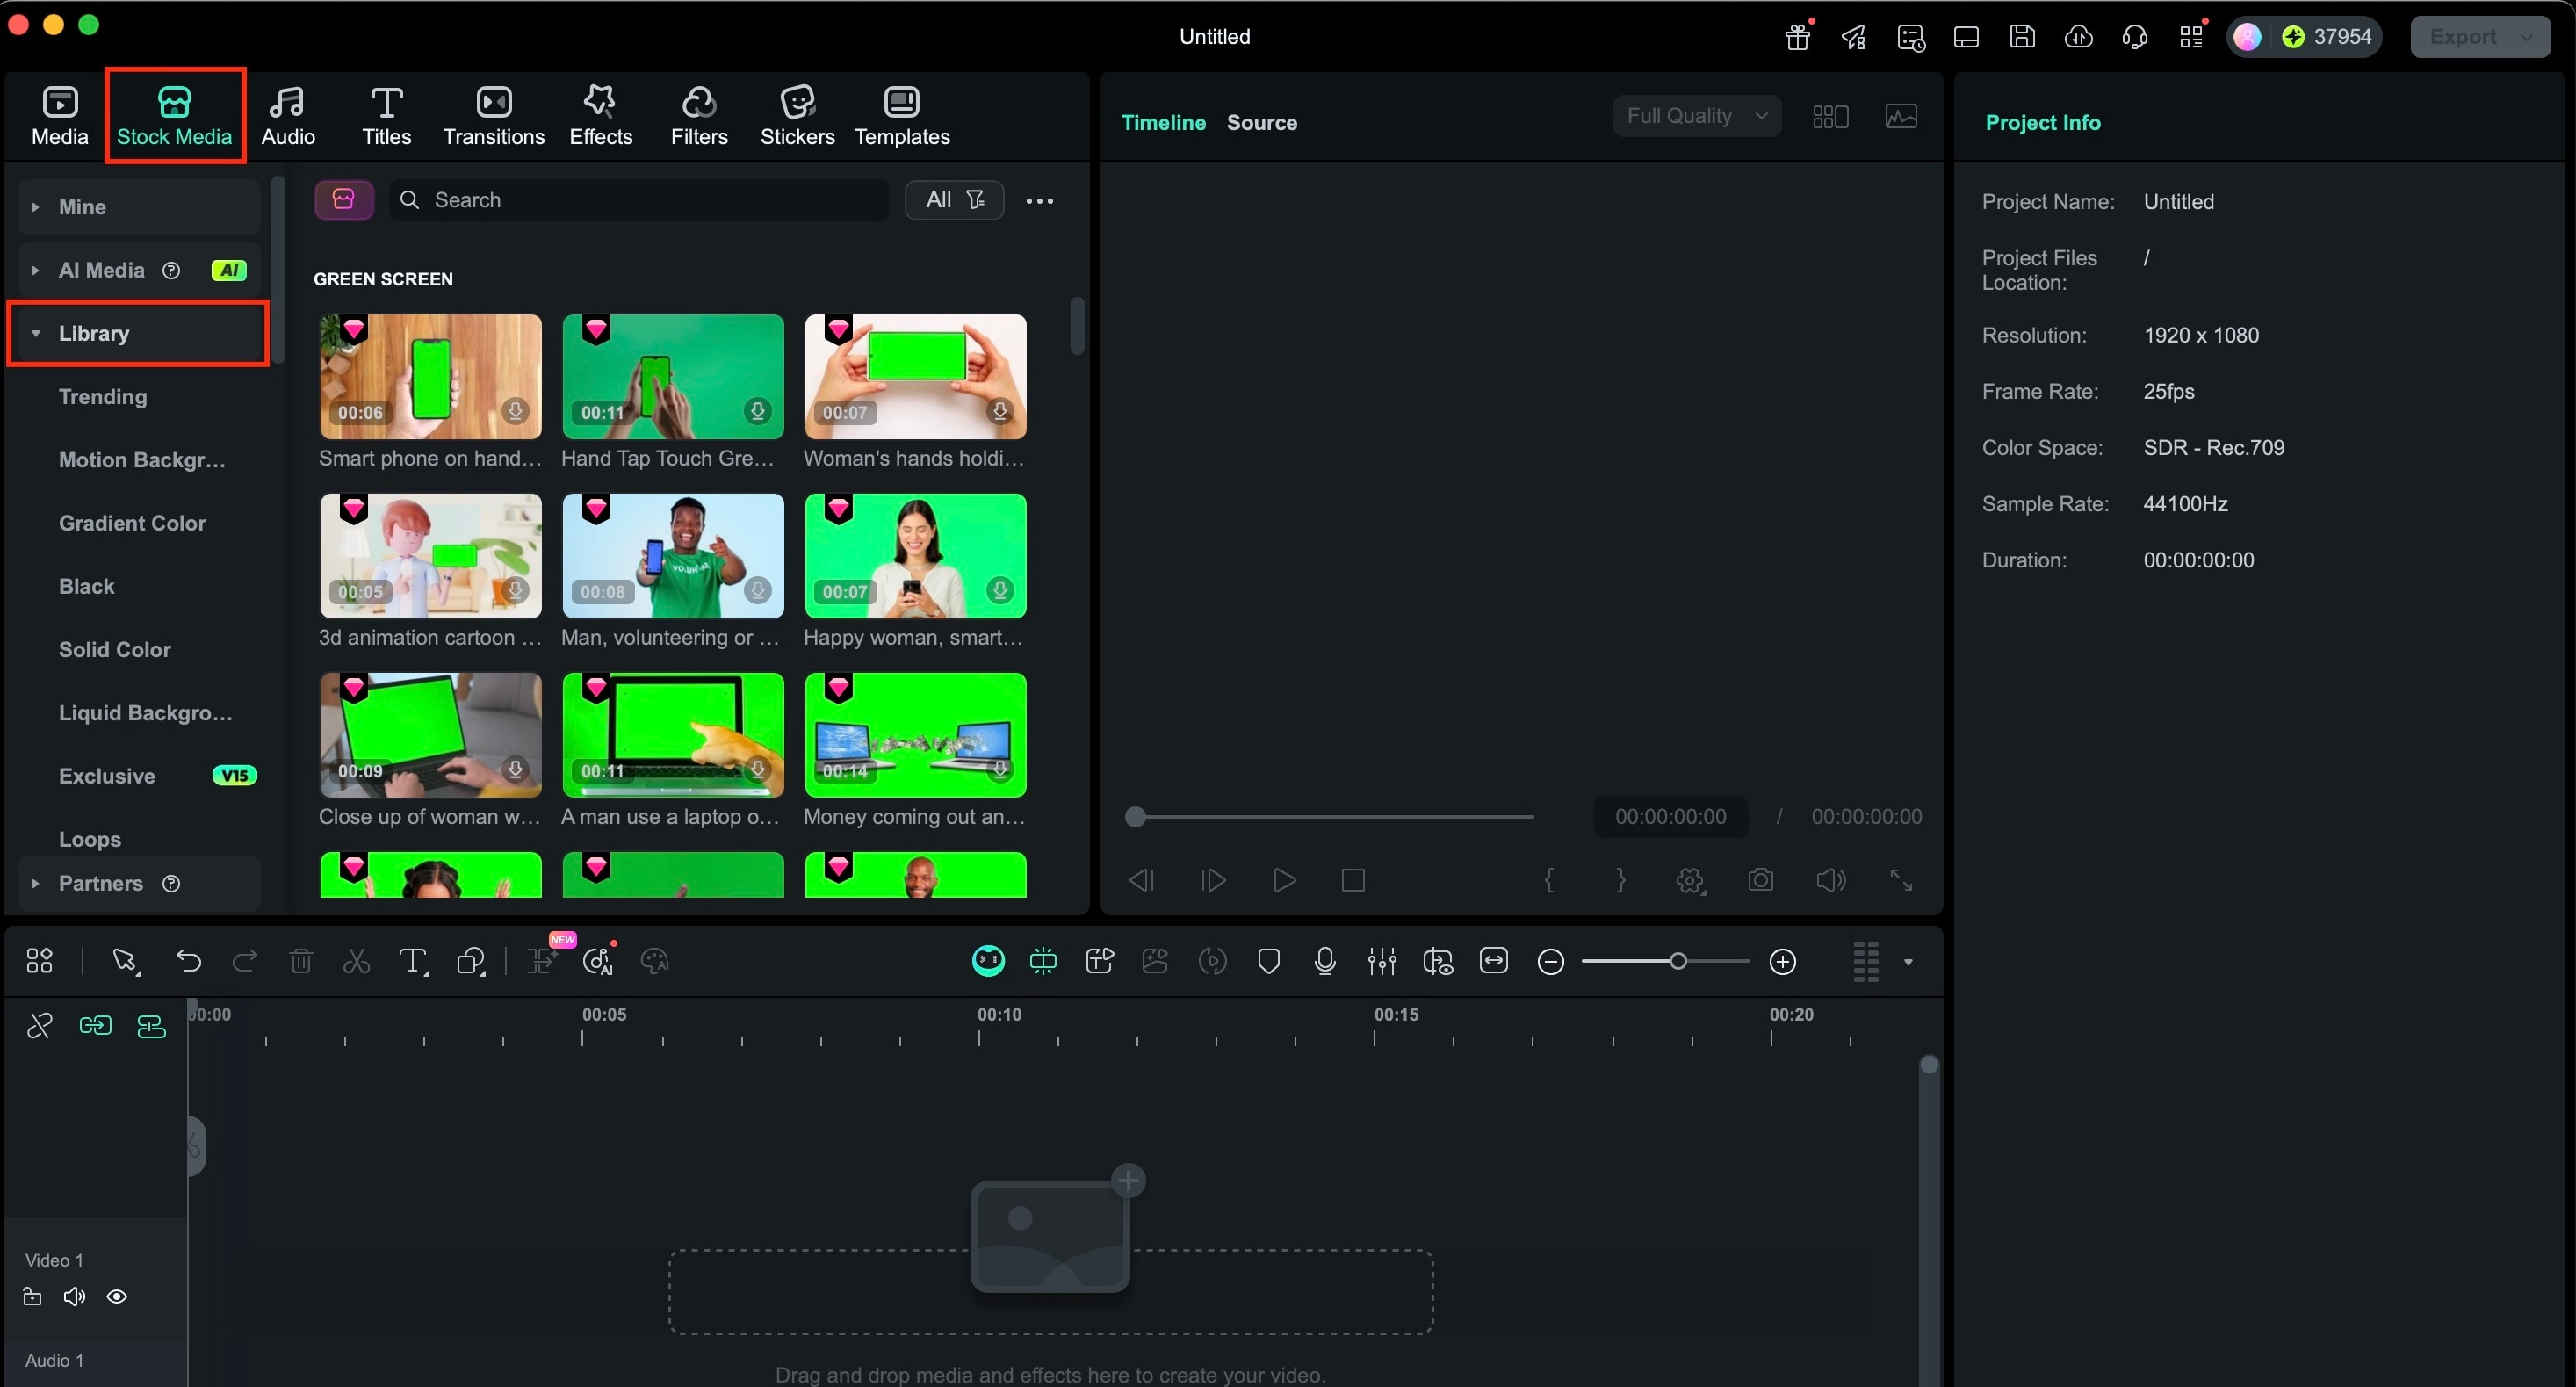Save the current project
2576x1387 pixels.
2022,37
